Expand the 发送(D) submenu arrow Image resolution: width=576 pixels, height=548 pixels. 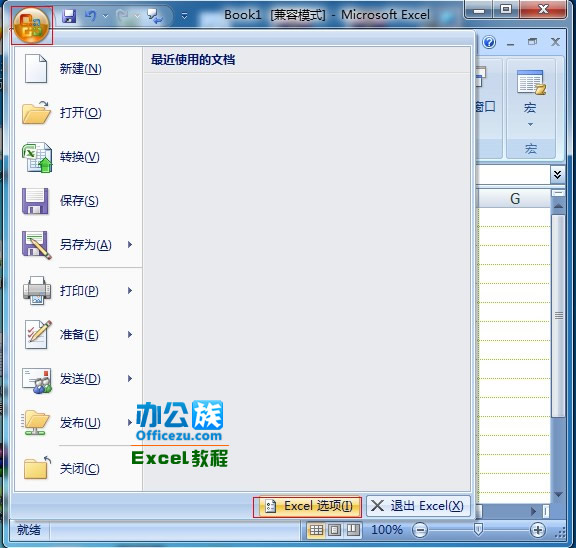click(x=130, y=378)
